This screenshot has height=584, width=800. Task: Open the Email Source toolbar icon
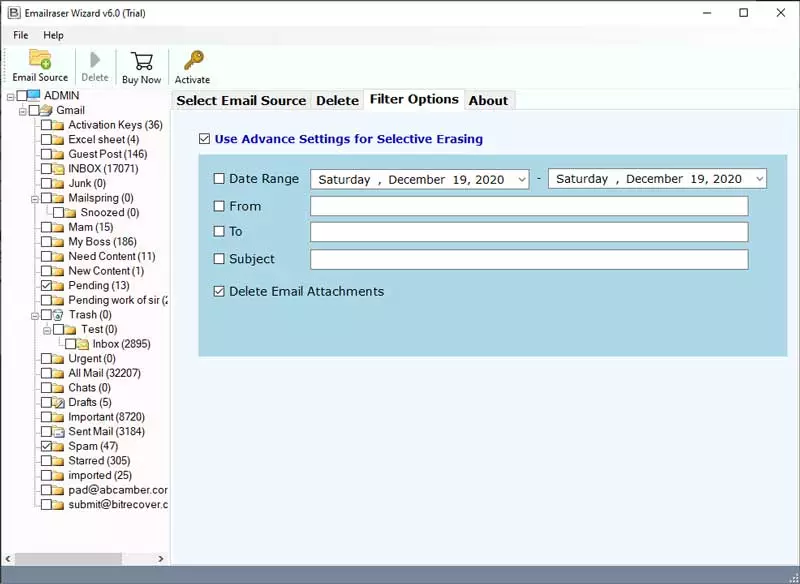(40, 59)
